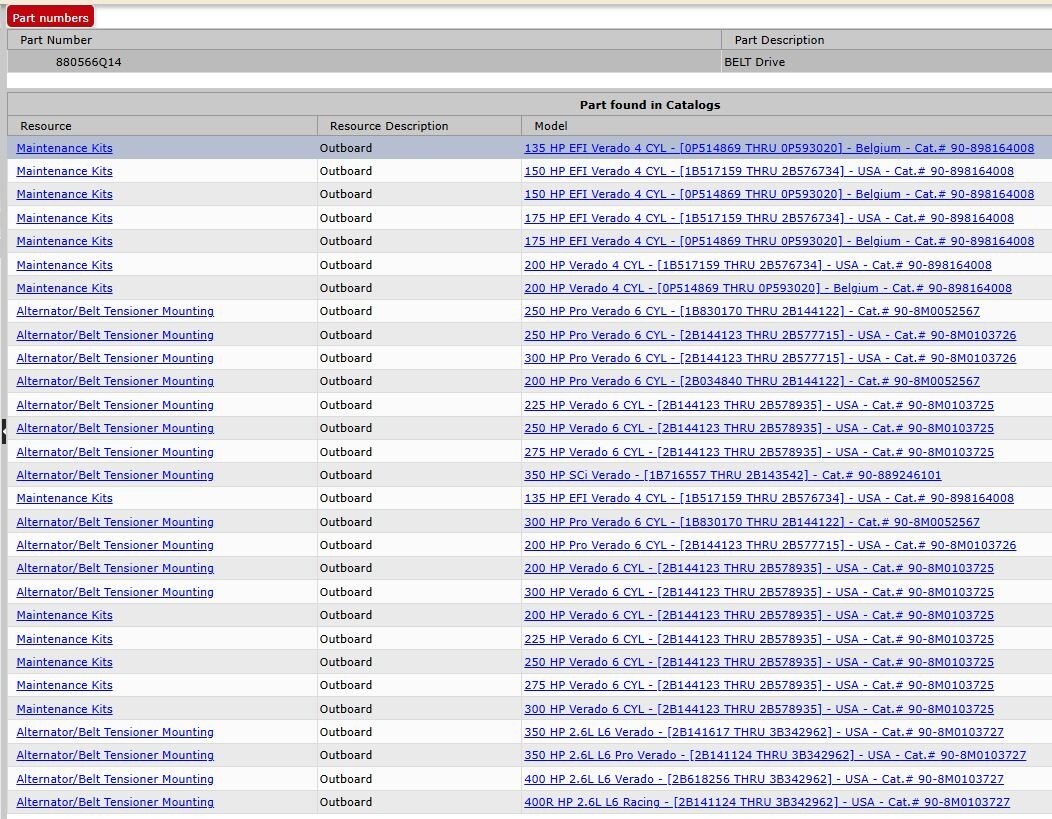
Task: Open 200 HP Pro Verado 6 CYL 2B034840 model
Action: pos(751,381)
